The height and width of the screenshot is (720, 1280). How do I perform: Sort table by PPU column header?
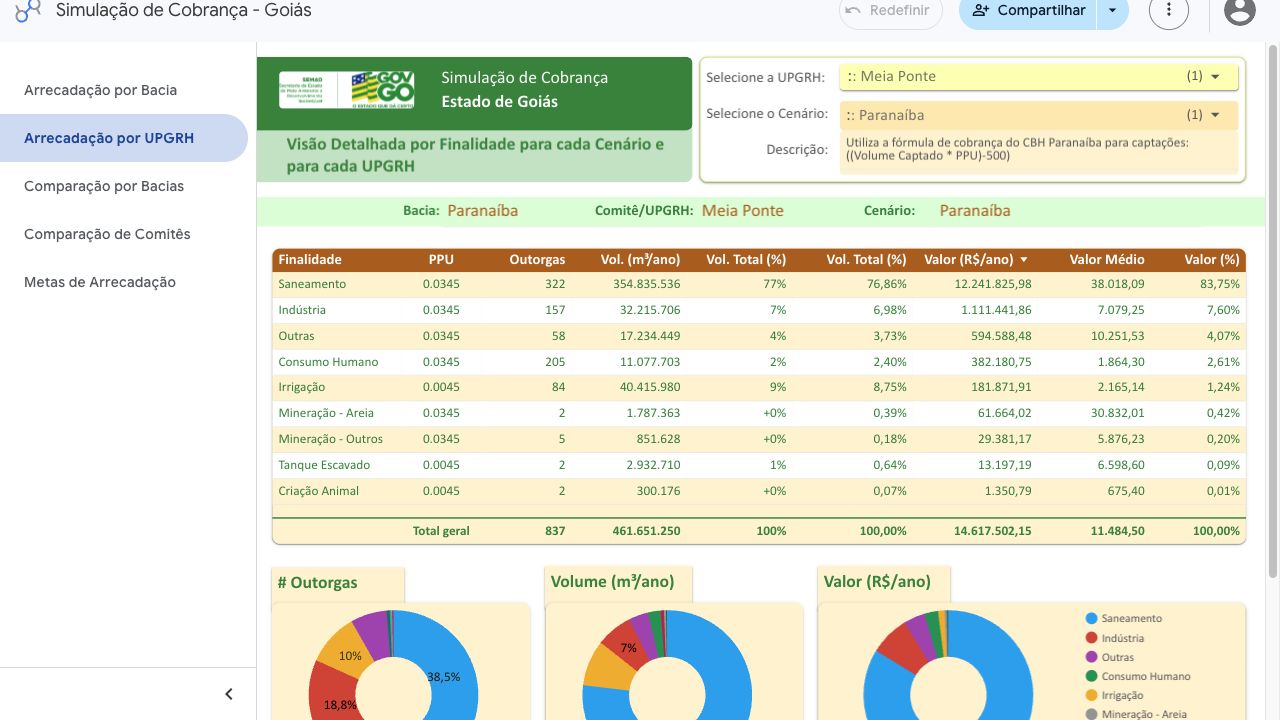[441, 260]
